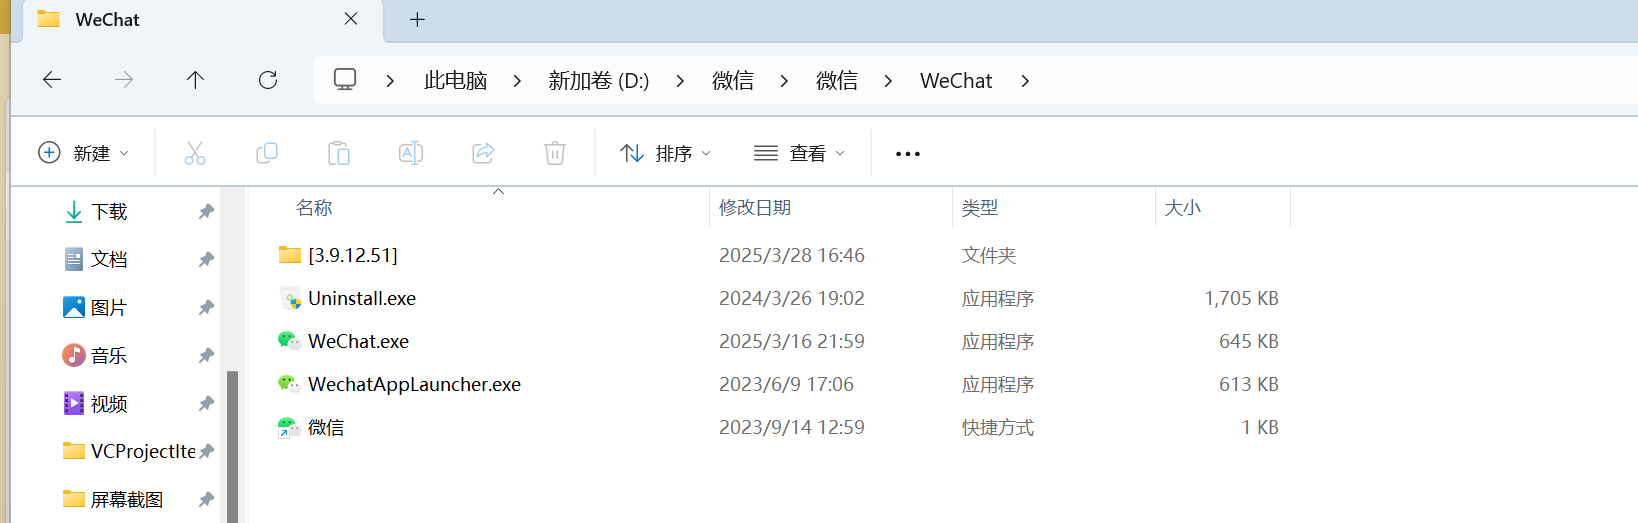Image resolution: width=1638 pixels, height=523 pixels.
Task: Open the 新建 dropdown menu
Action: pos(84,153)
